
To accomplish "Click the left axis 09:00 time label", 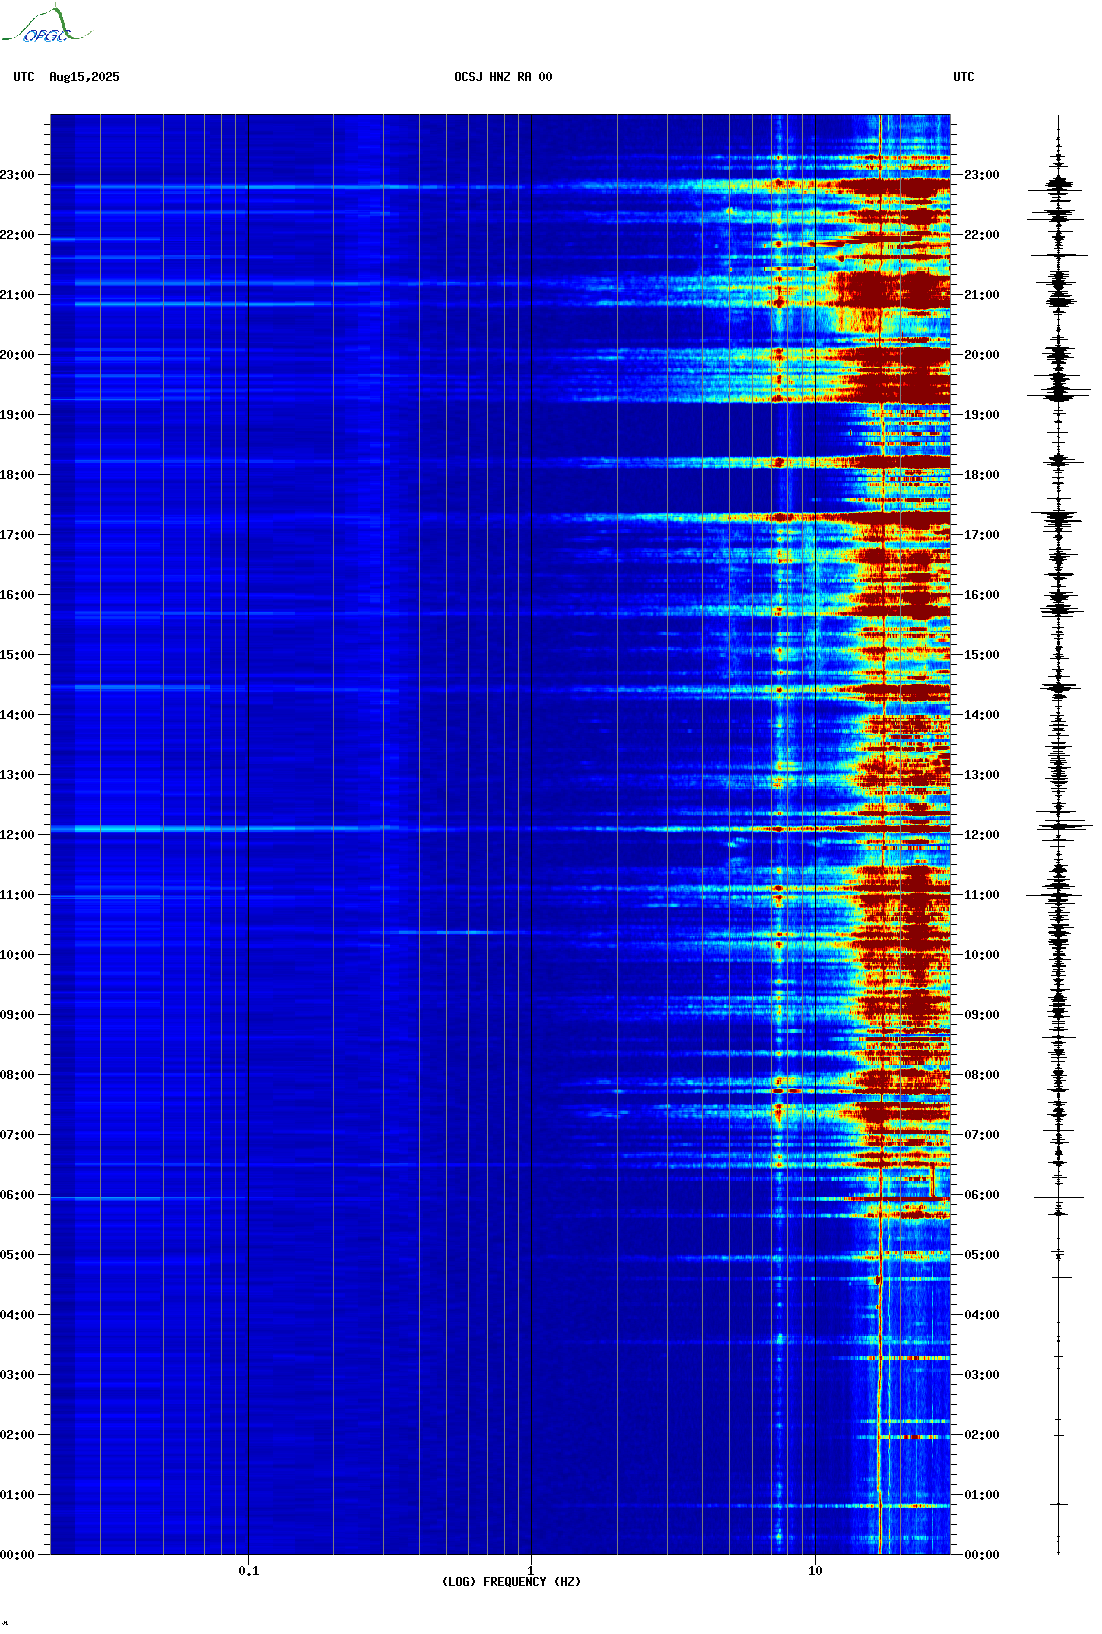I will 17,1015.
